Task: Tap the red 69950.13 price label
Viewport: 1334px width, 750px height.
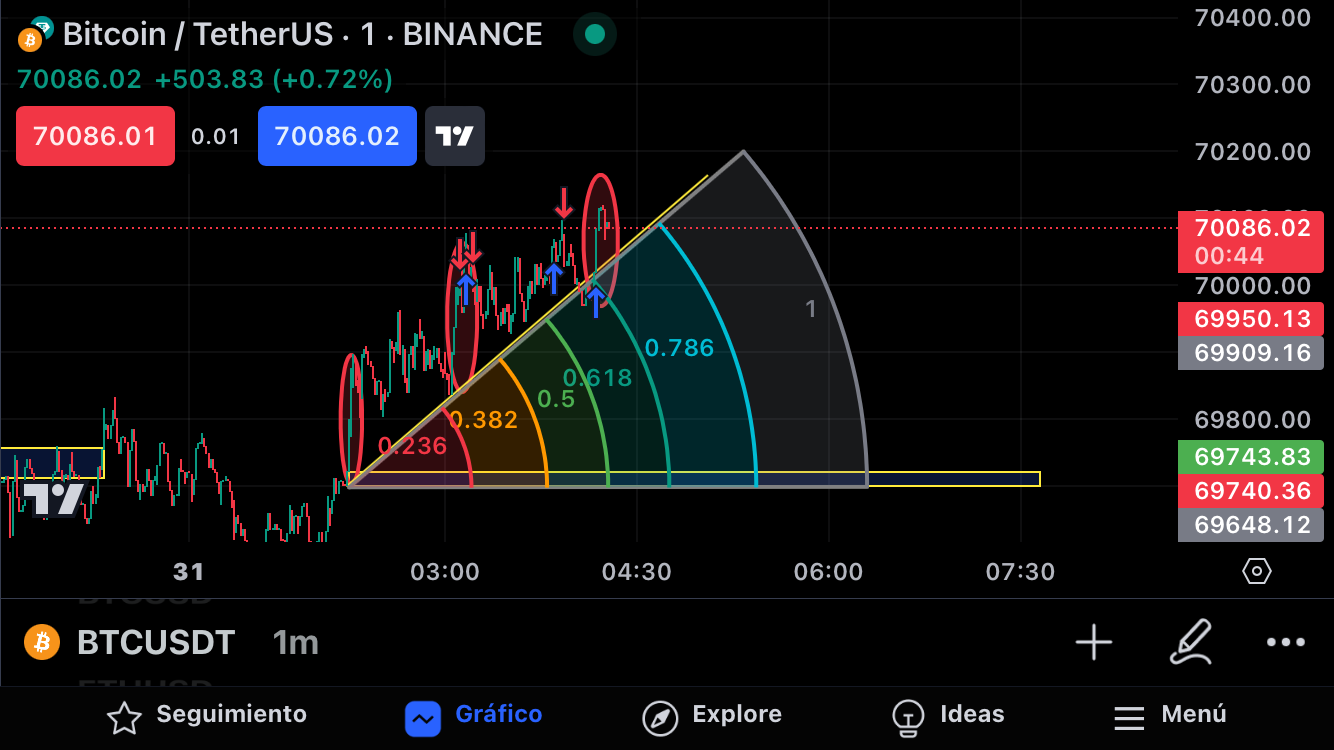Action: click(1251, 319)
